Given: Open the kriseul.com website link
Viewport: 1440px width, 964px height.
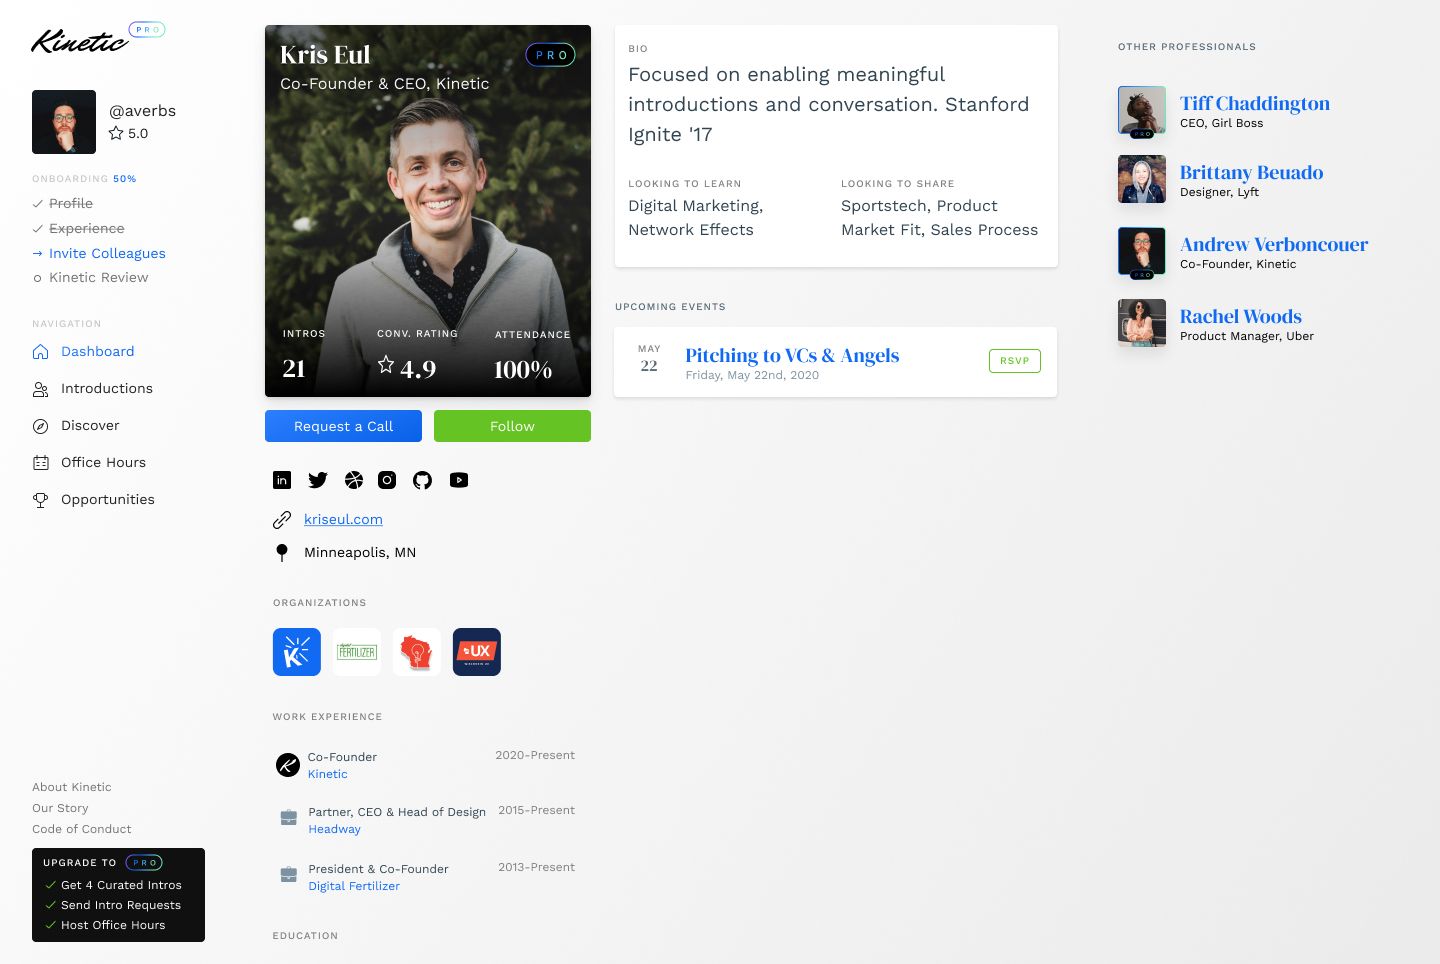Looking at the screenshot, I should pos(343,520).
